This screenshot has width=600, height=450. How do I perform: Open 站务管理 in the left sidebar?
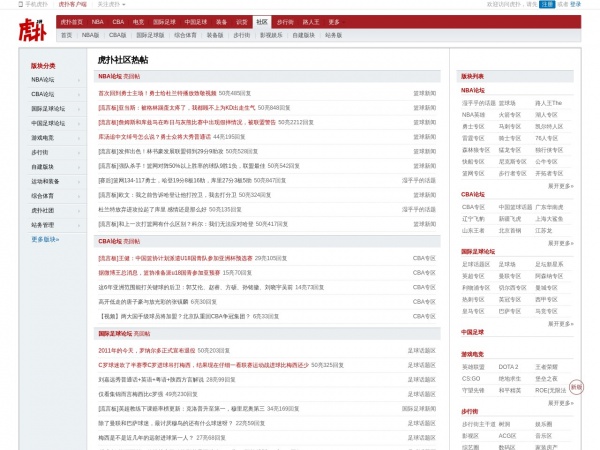click(x=42, y=225)
